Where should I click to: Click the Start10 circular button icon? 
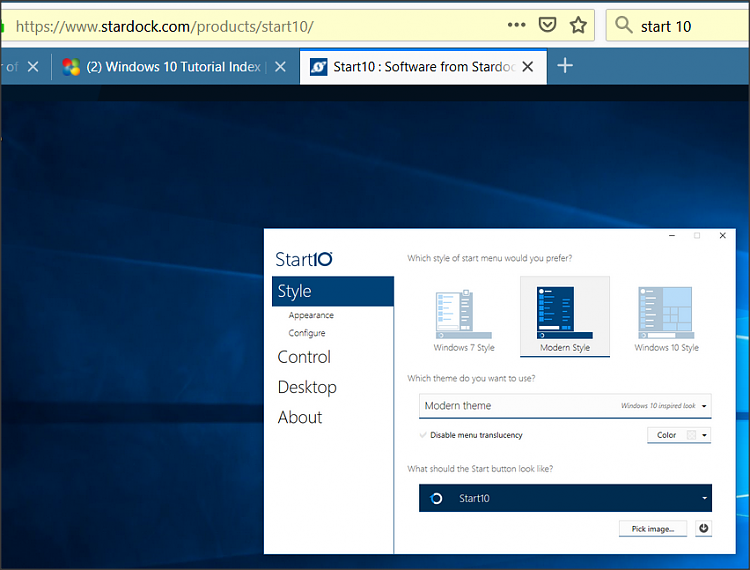click(x=436, y=498)
